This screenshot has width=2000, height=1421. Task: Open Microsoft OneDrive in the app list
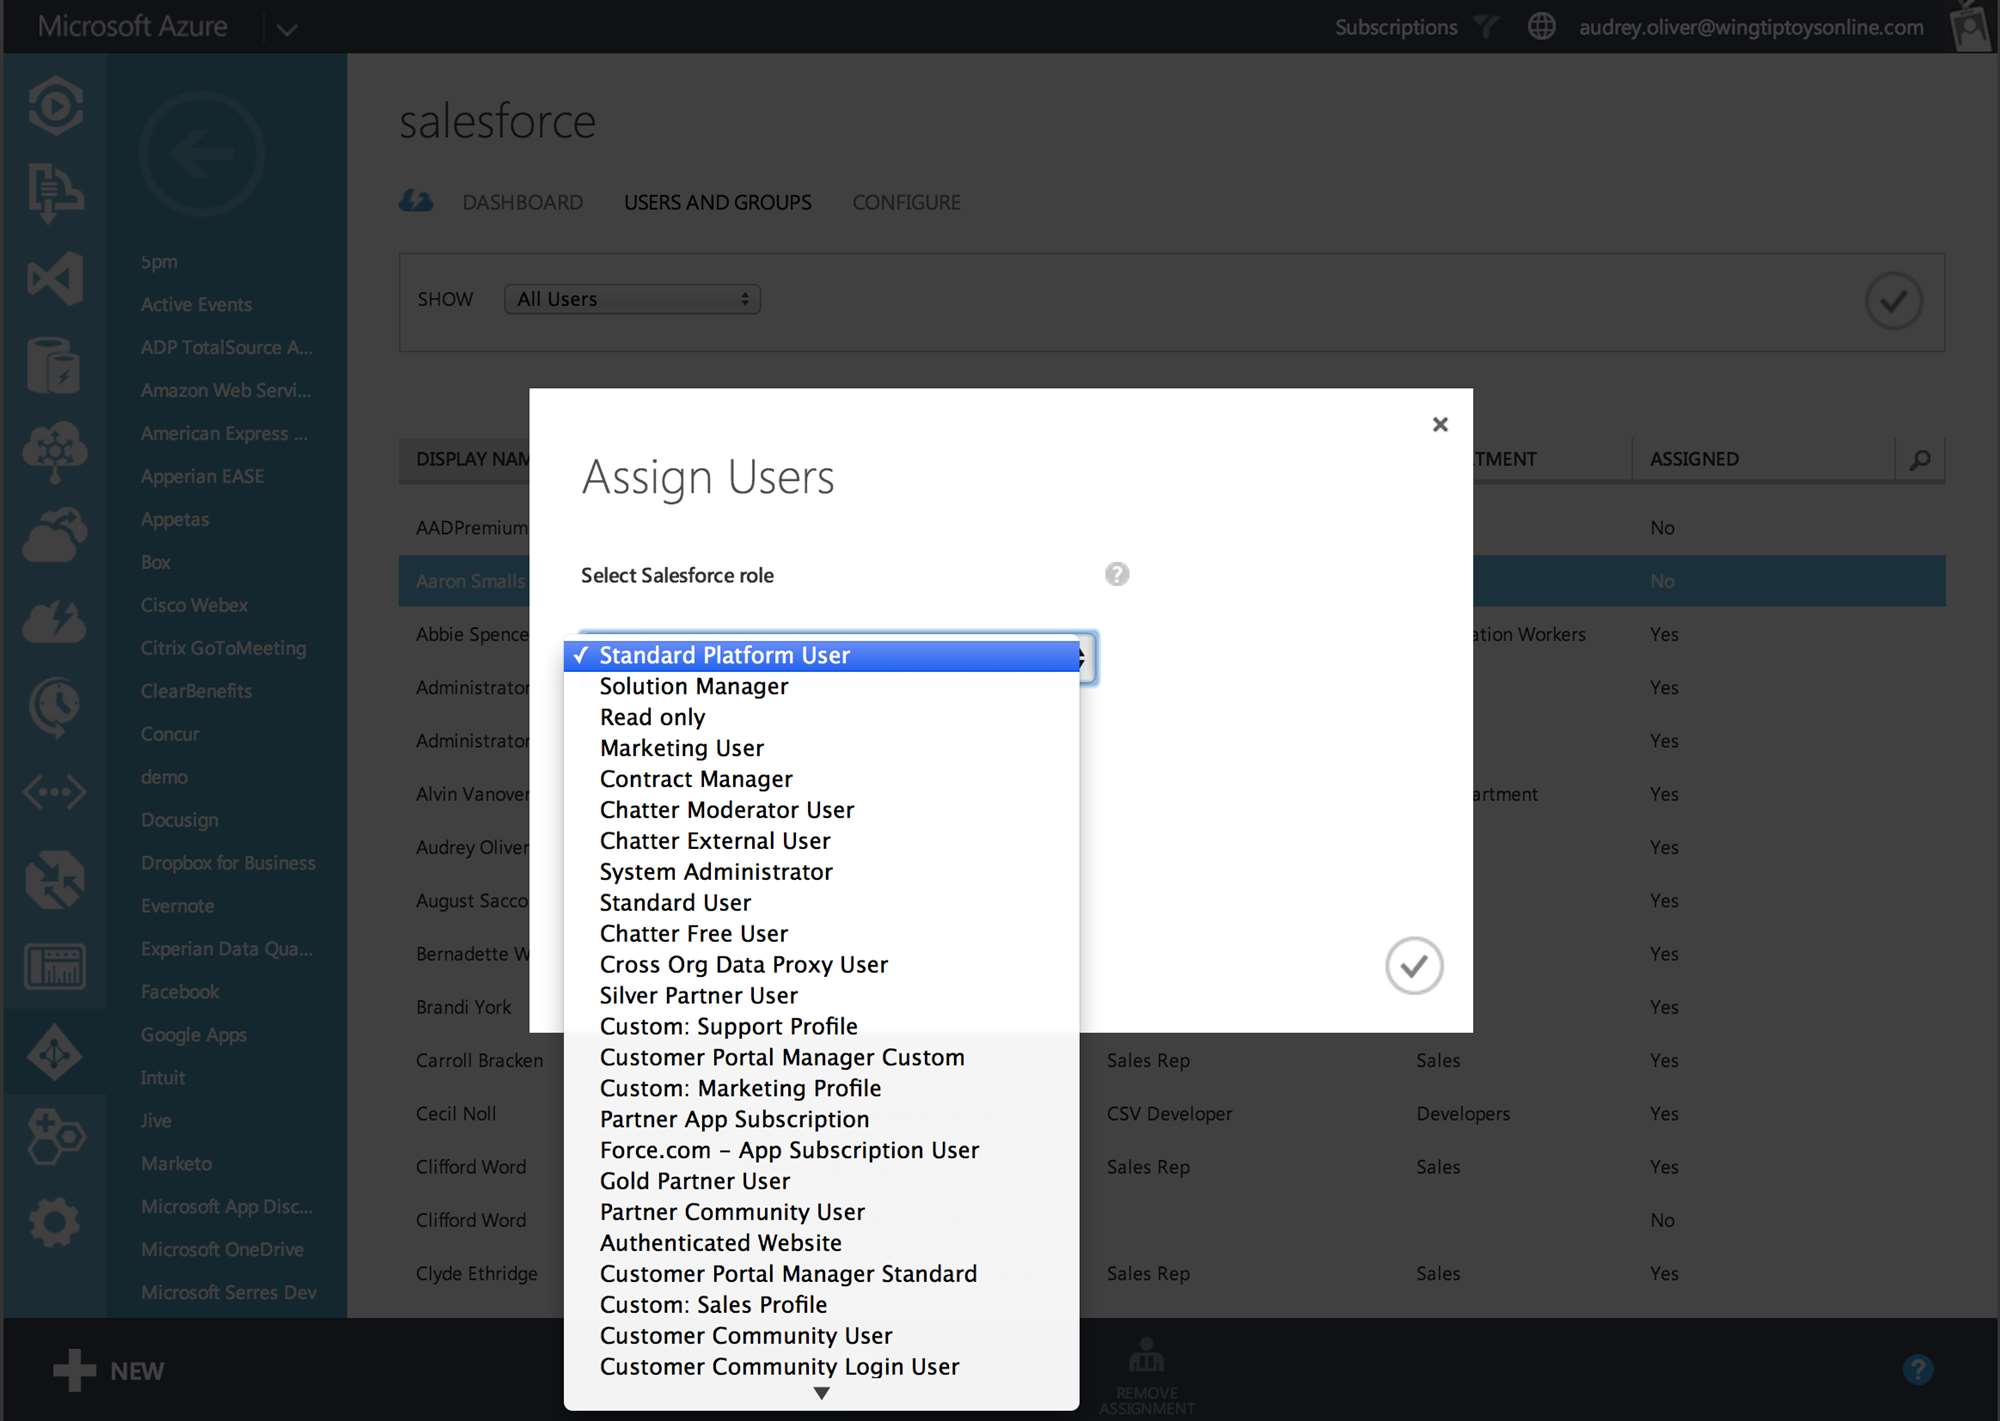(222, 1250)
